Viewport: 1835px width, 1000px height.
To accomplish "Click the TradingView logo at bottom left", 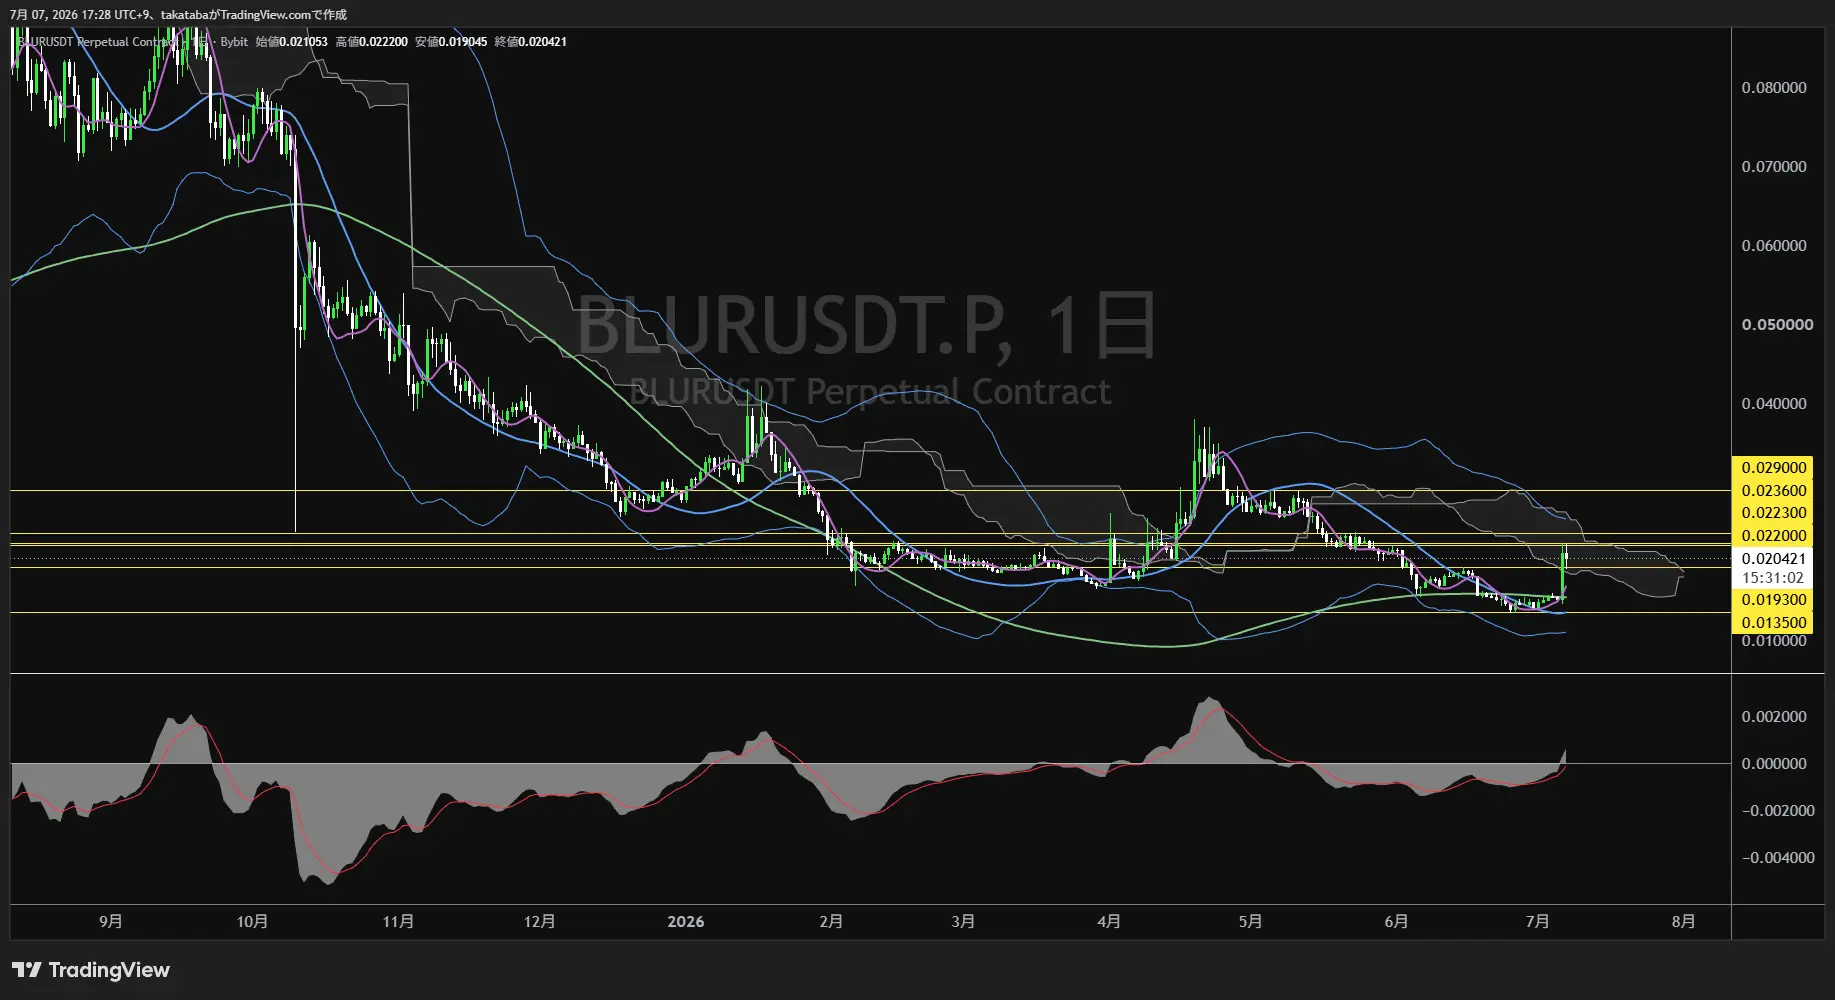I will [91, 970].
